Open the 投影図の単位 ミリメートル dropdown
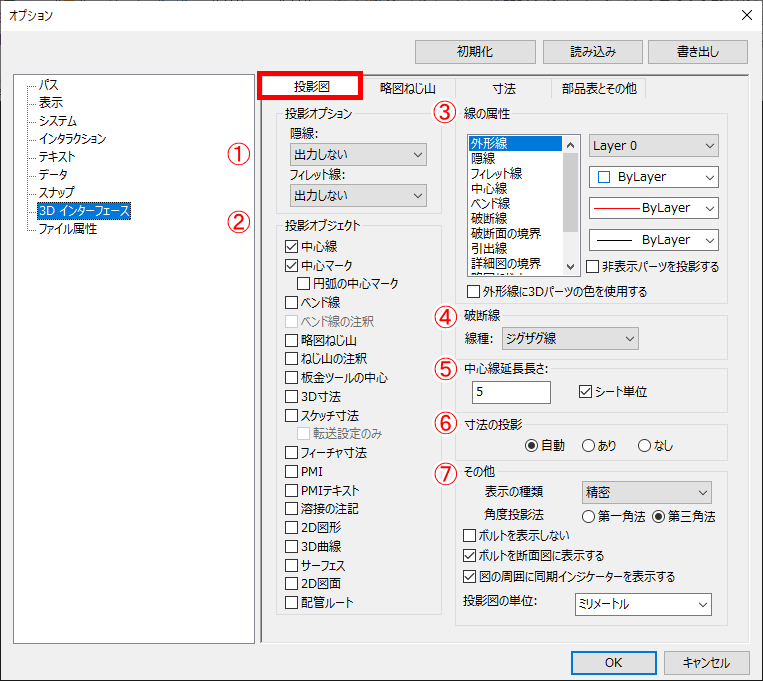This screenshot has height=681, width=763. tap(642, 604)
